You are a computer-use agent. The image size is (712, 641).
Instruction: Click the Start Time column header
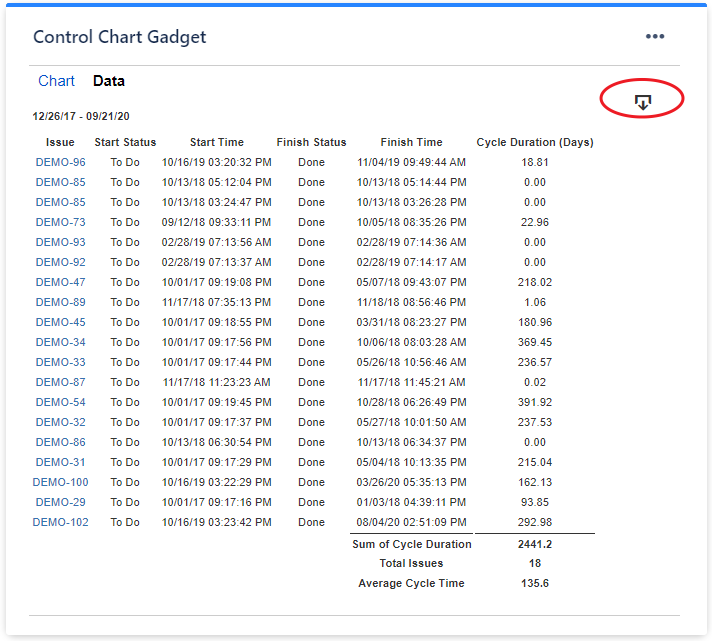[x=217, y=142]
